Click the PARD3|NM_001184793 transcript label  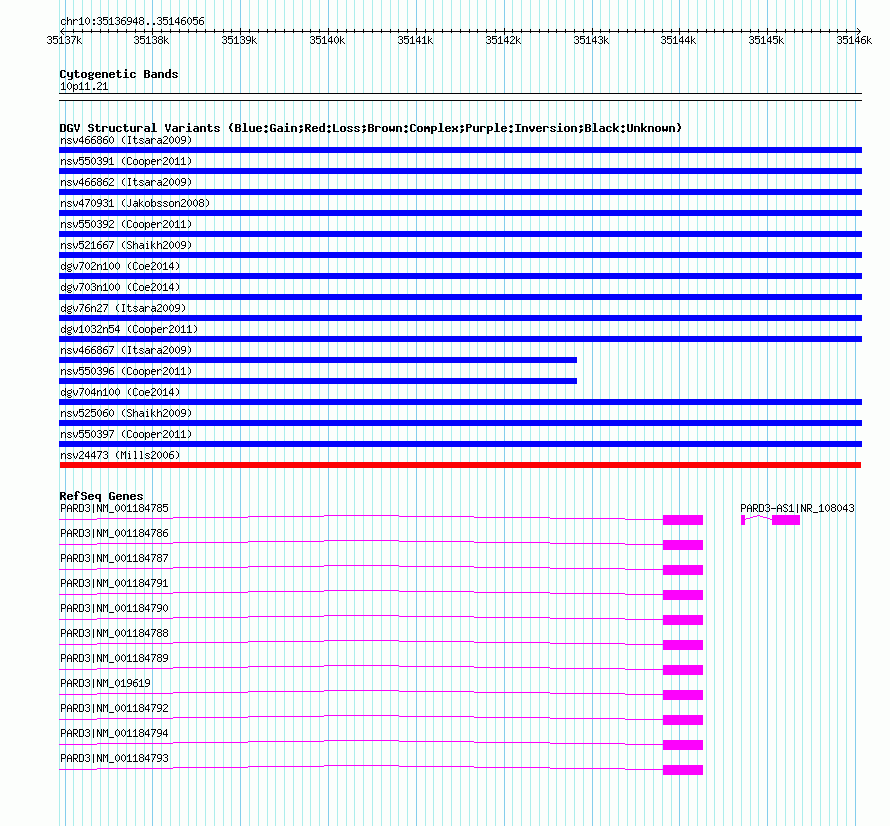pos(114,758)
